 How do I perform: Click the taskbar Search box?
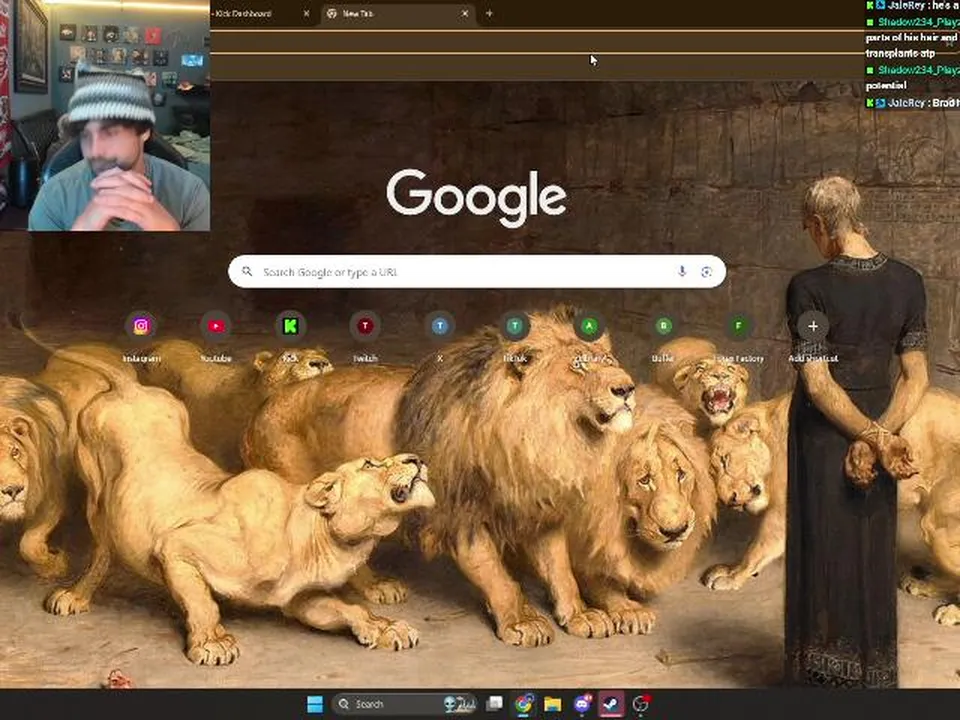pos(405,704)
